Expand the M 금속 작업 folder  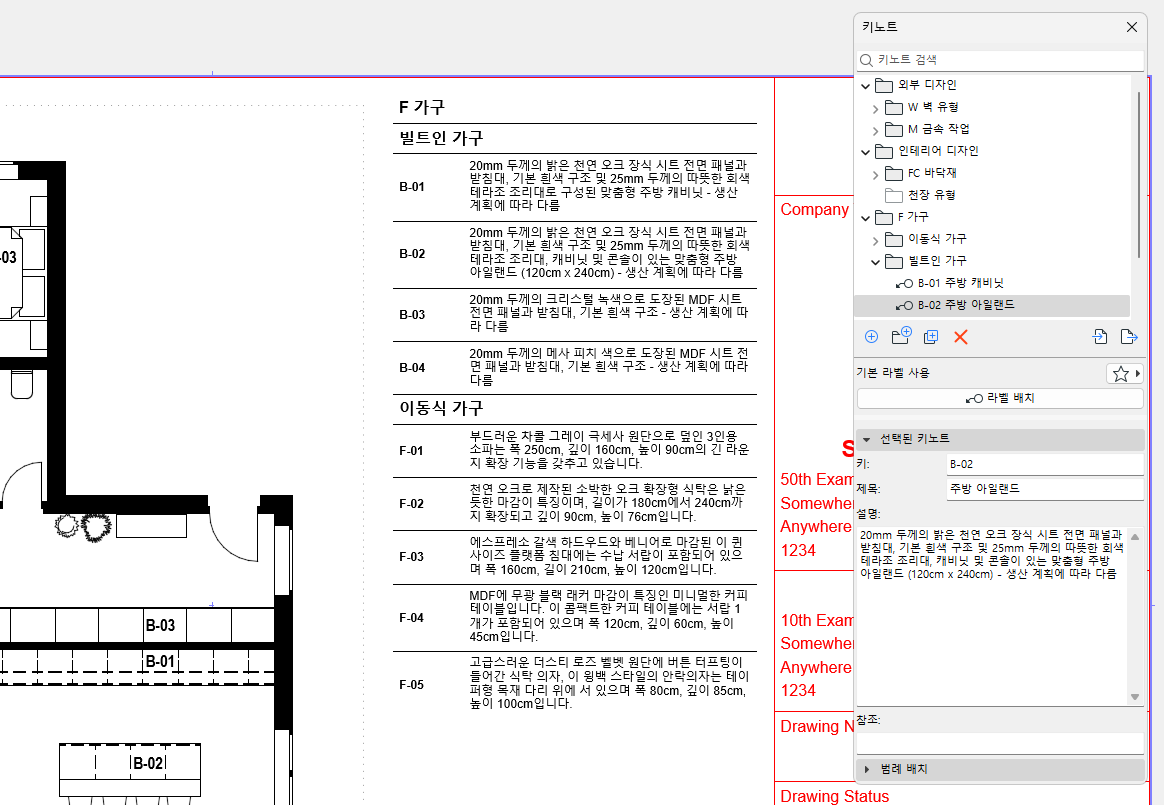coord(875,131)
